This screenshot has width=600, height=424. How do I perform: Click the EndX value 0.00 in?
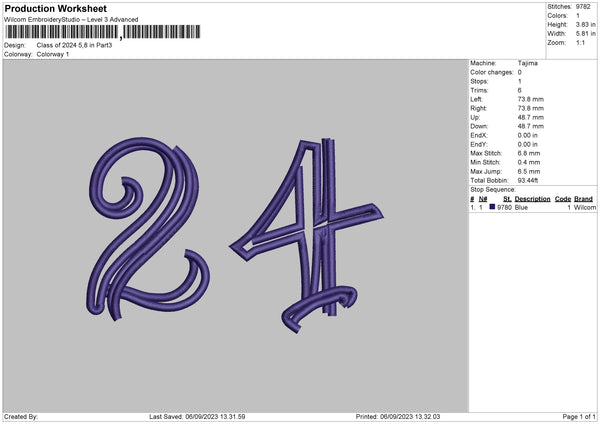[528, 135]
